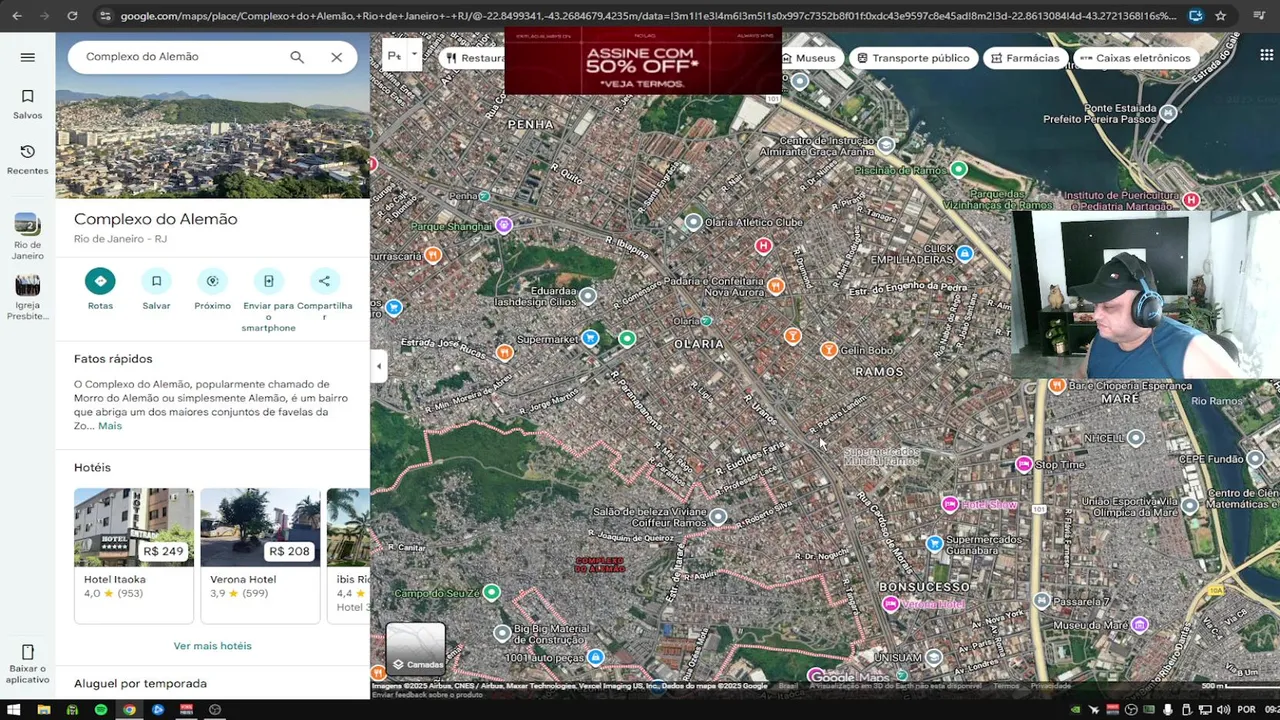Click the Parque Shanghai map marker

pos(504,225)
